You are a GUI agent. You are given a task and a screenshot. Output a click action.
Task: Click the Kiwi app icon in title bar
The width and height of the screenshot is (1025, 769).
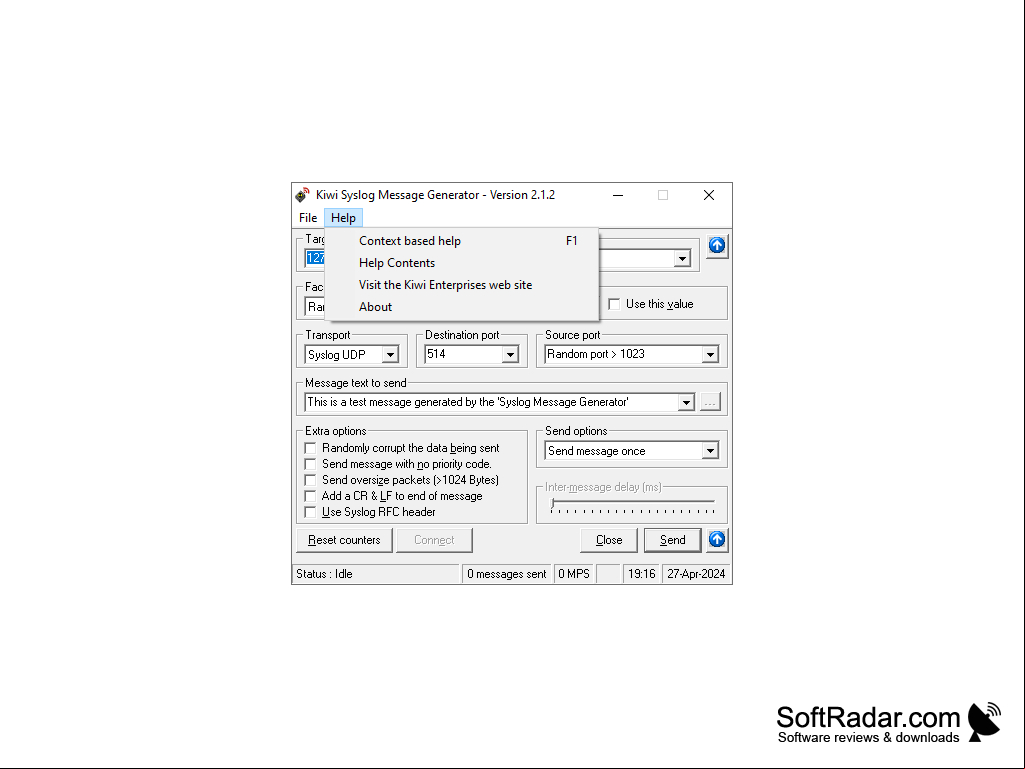point(302,195)
